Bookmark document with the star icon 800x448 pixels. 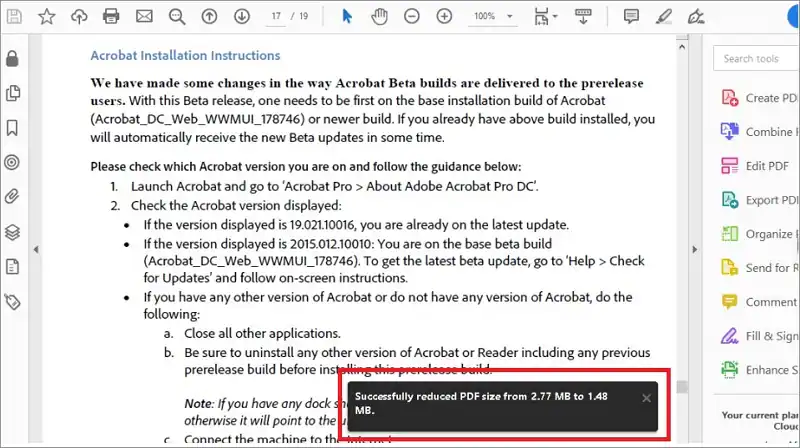pyautogui.click(x=46, y=16)
